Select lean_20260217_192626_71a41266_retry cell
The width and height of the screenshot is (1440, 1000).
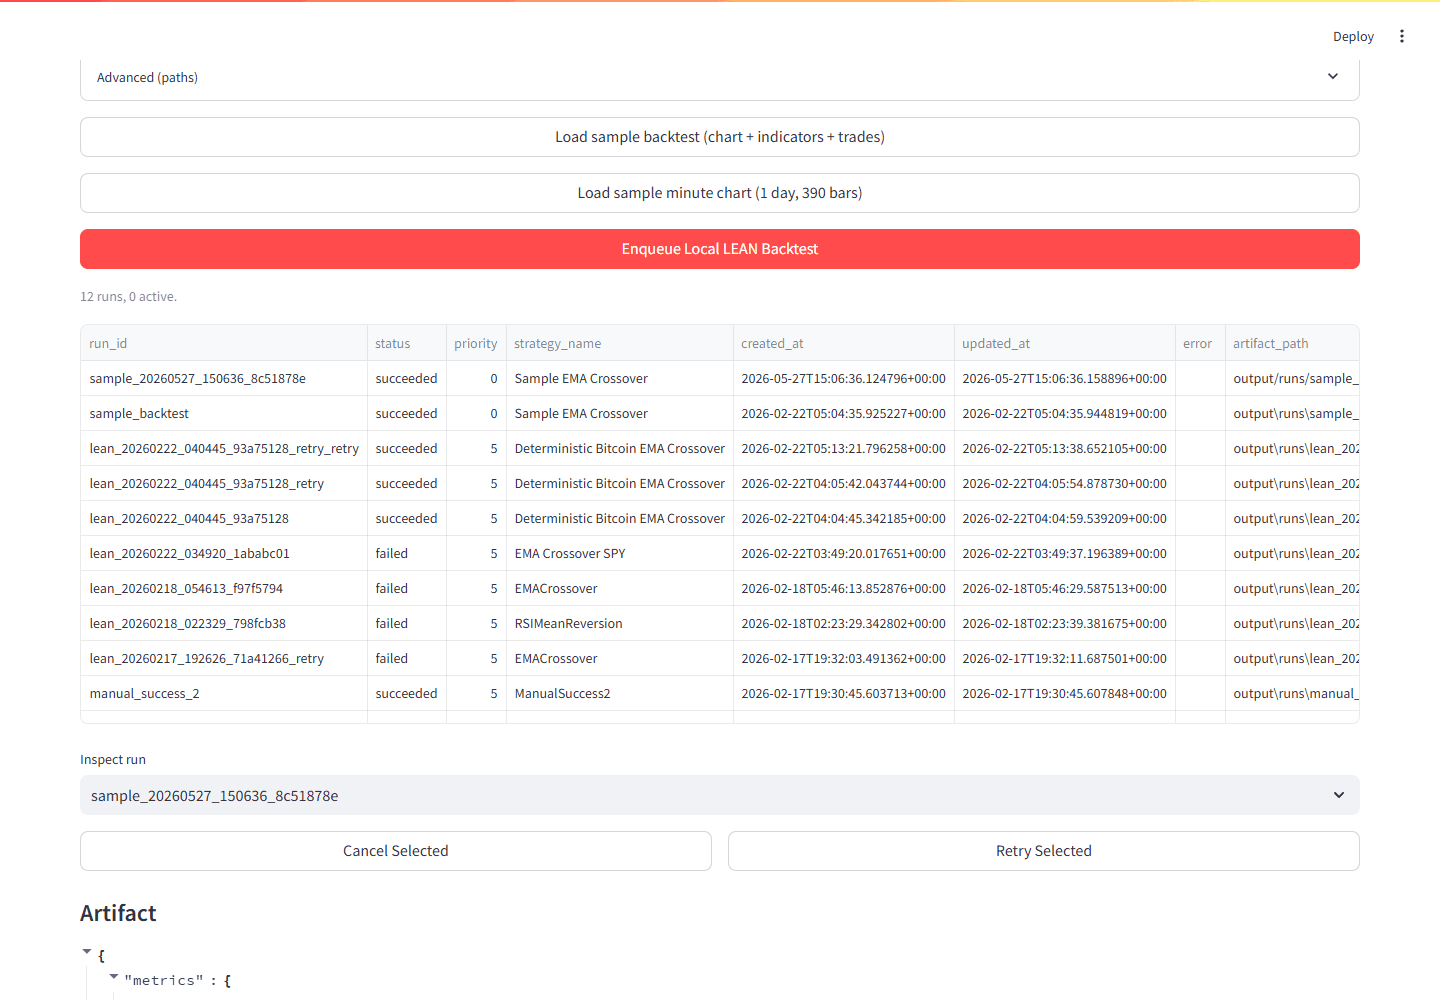224,658
